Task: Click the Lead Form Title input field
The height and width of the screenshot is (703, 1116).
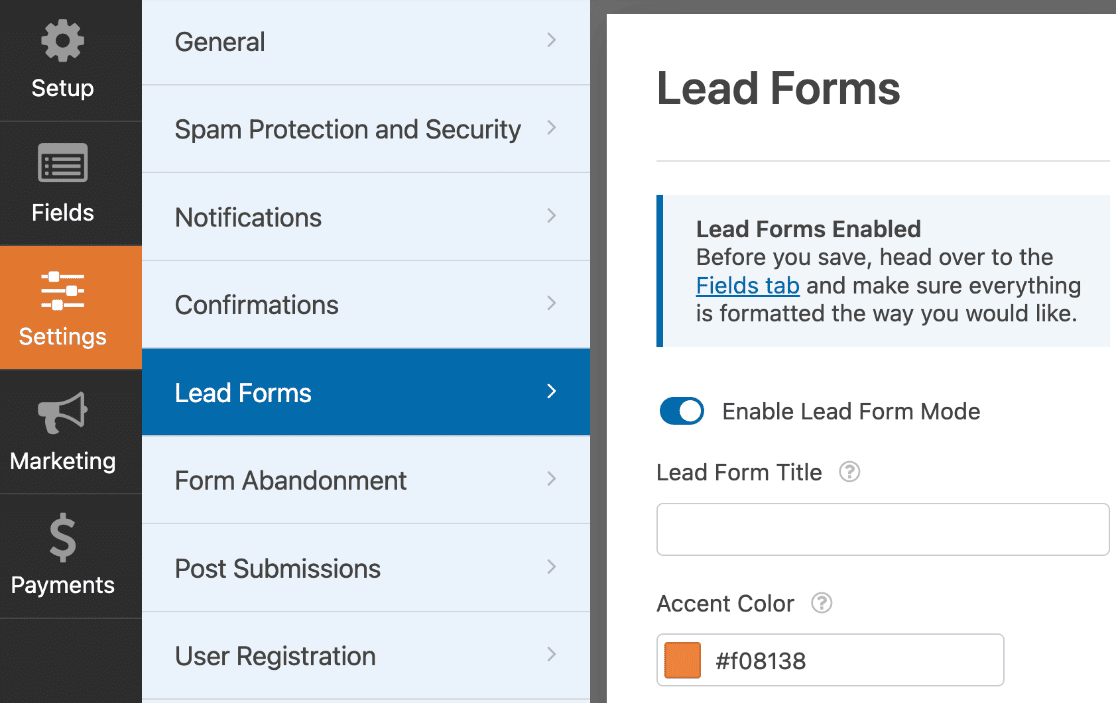Action: pos(882,529)
